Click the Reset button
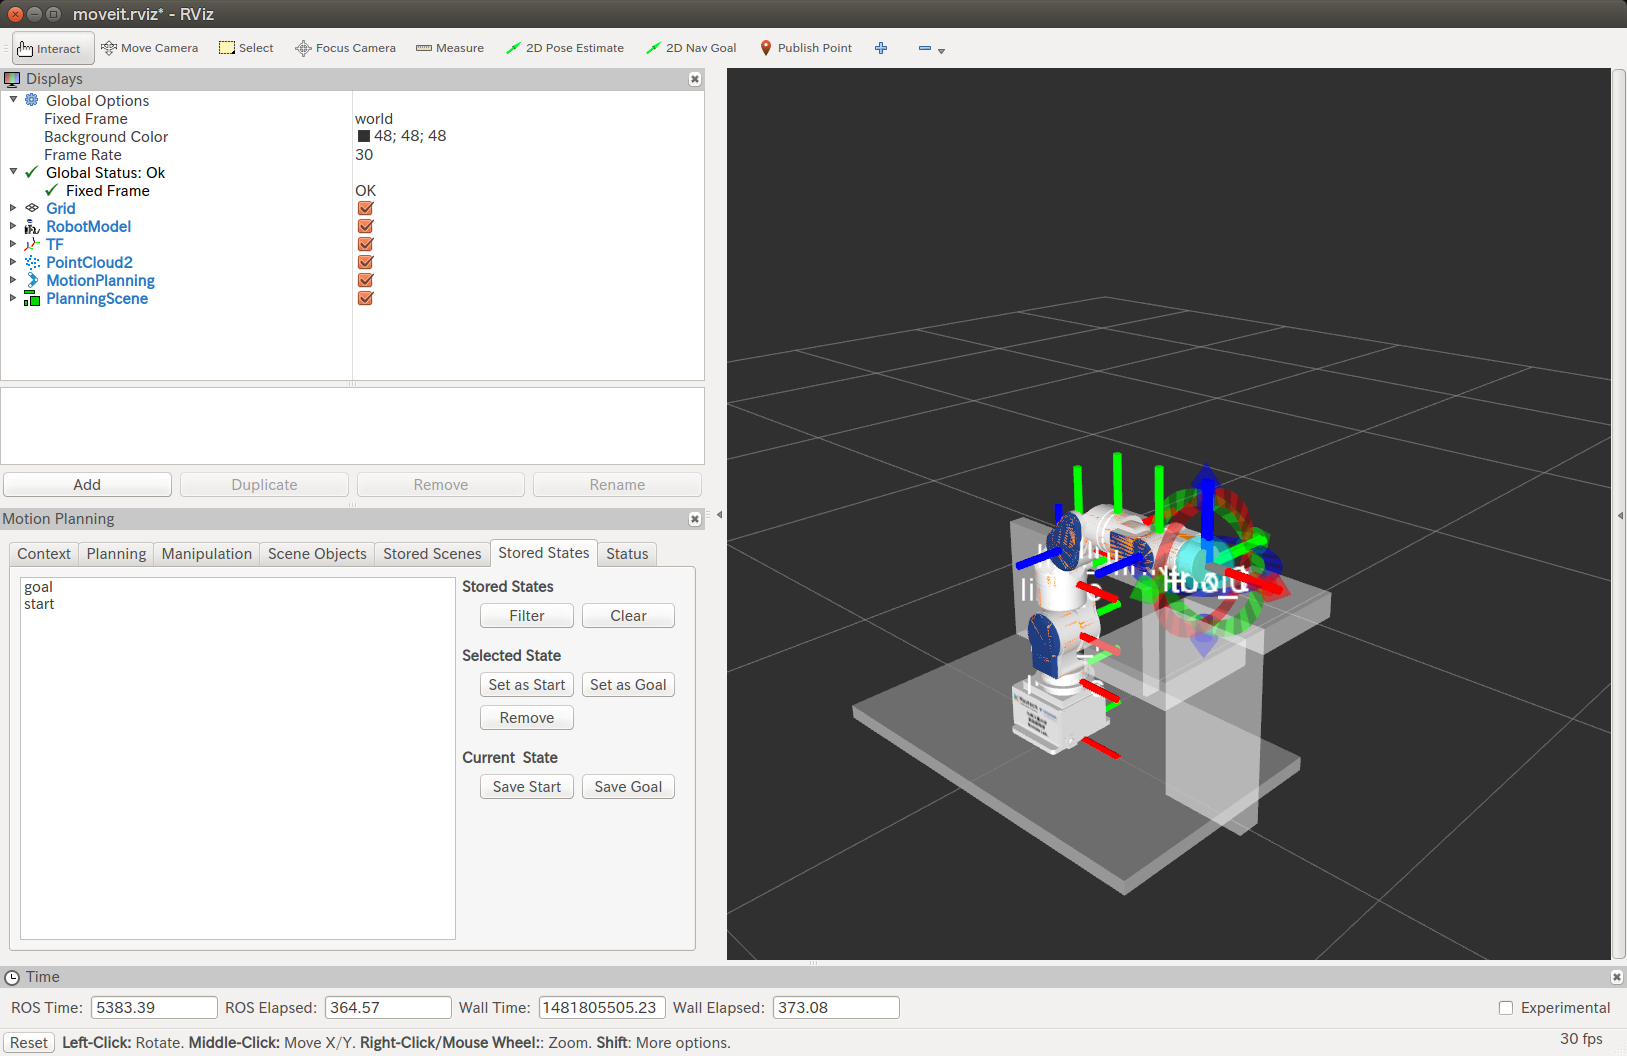This screenshot has width=1627, height=1056. pos(29,1043)
